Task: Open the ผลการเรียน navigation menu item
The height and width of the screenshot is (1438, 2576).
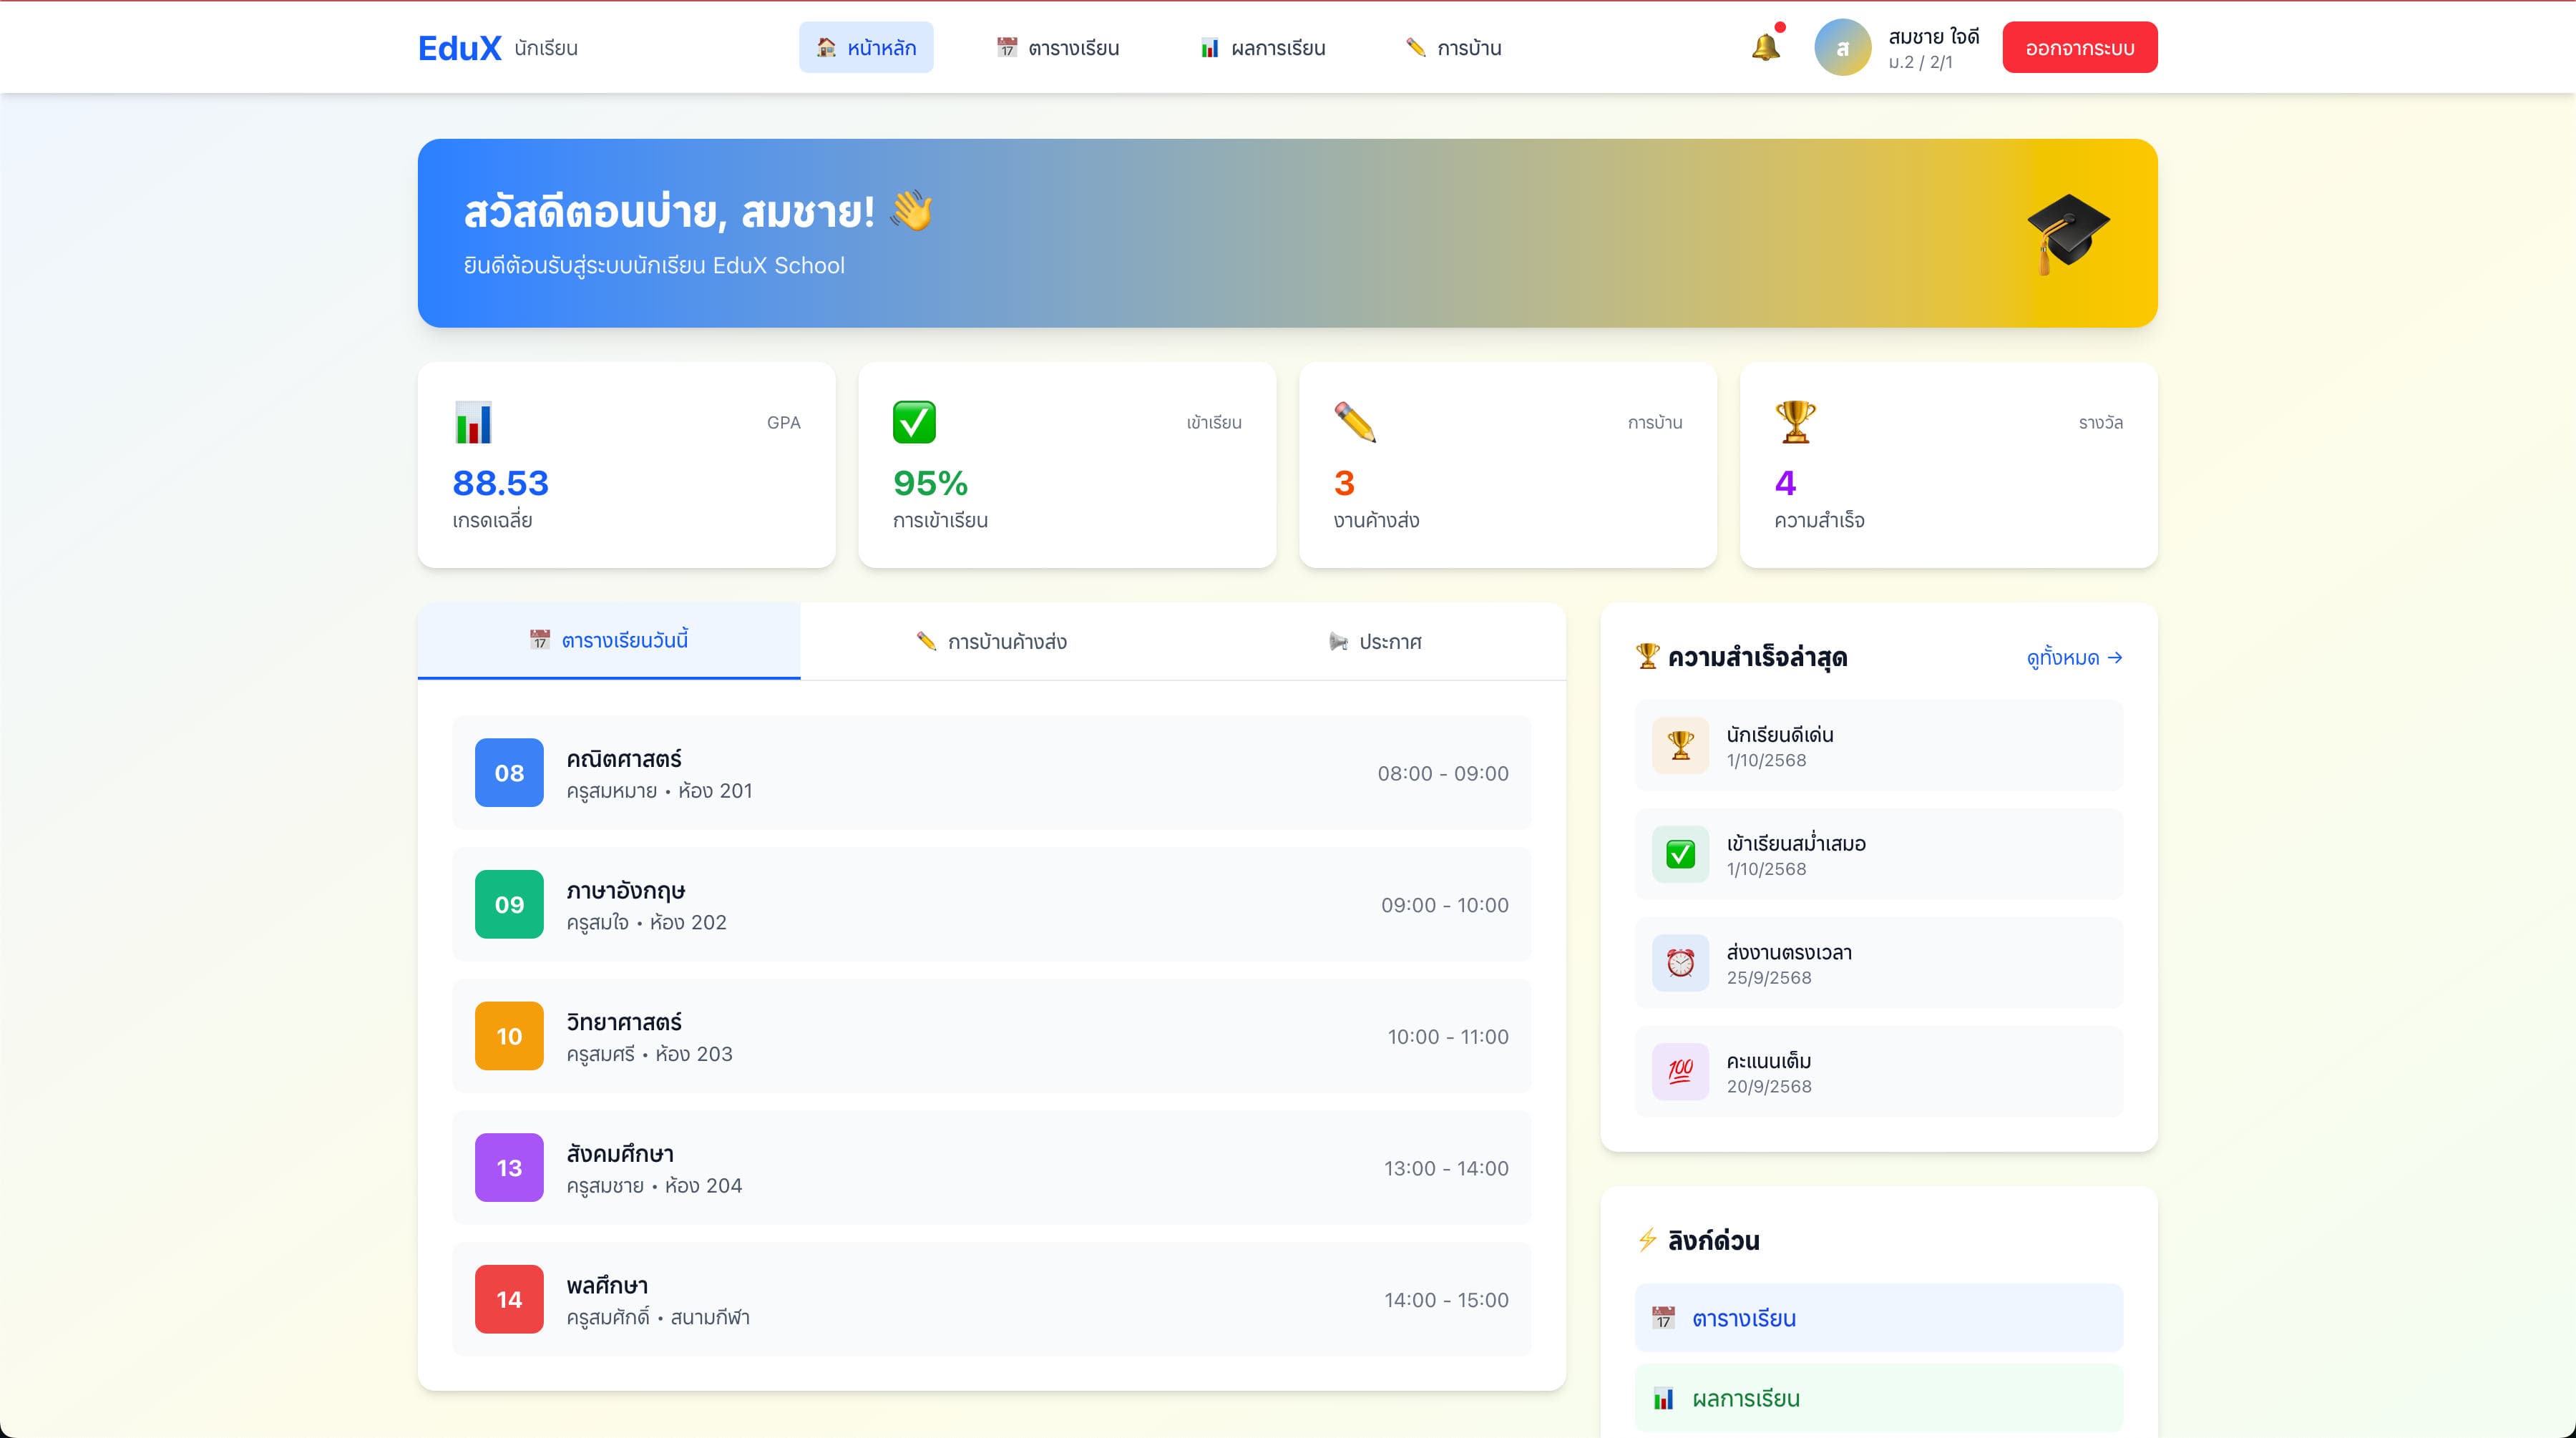Action: (1263, 48)
